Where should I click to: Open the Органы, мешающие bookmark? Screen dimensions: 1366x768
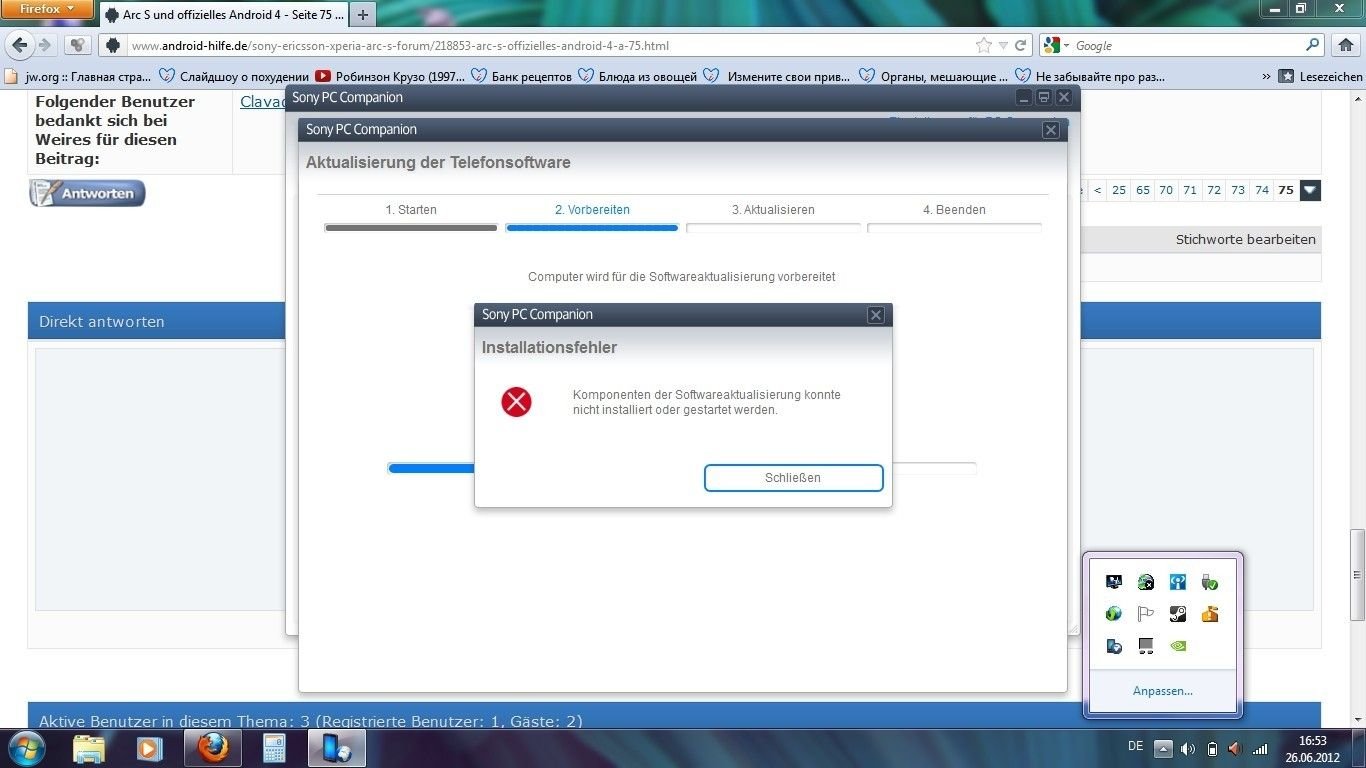point(933,76)
